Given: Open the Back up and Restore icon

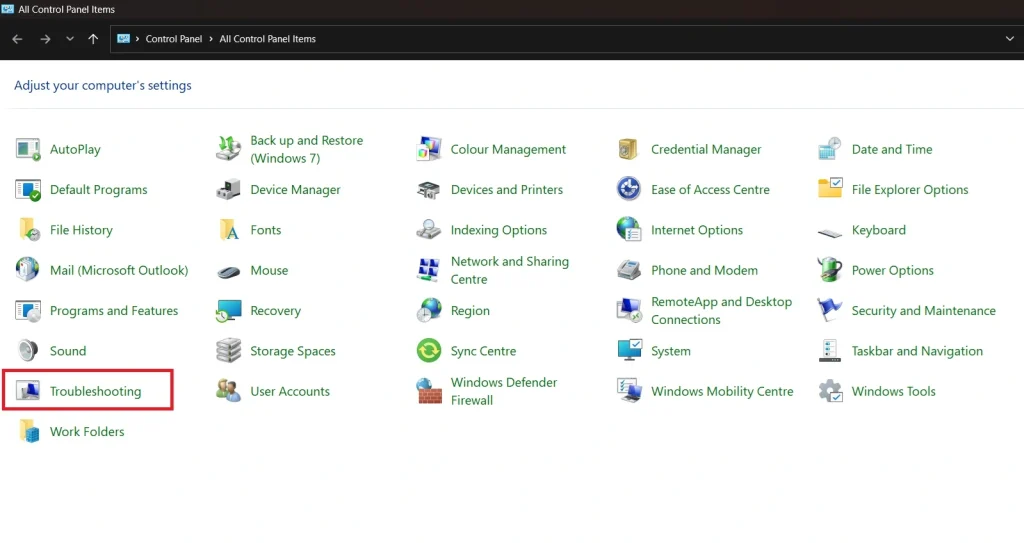Looking at the screenshot, I should tap(229, 149).
